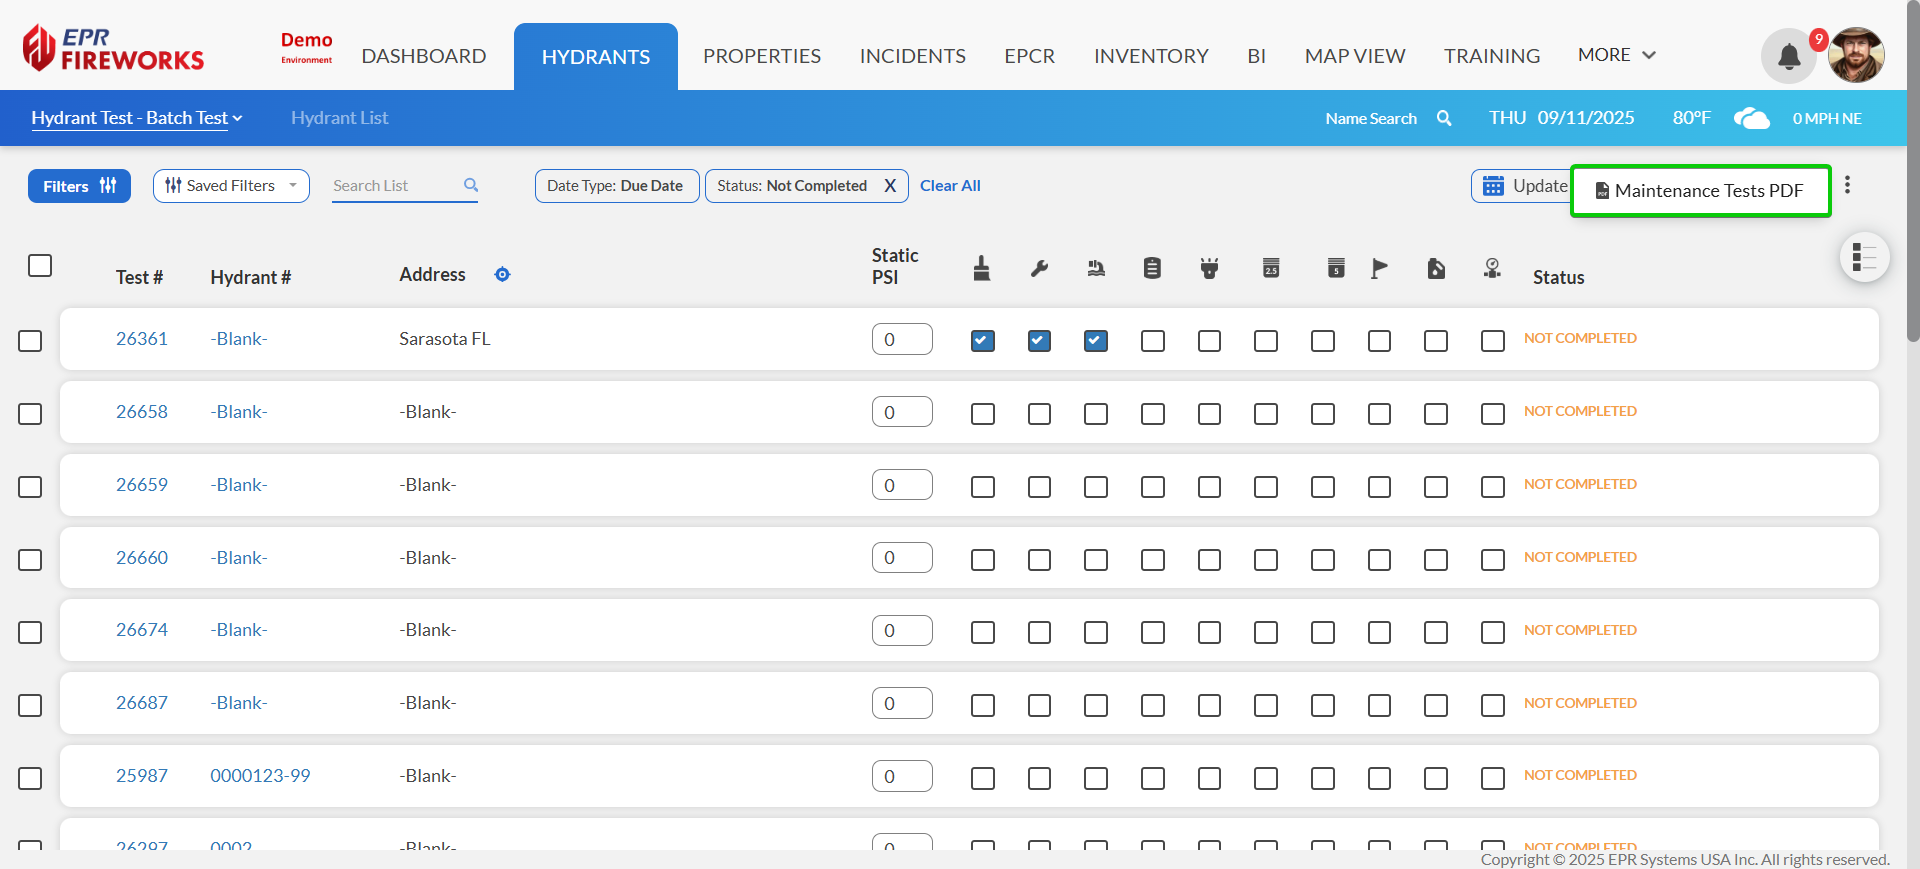Image resolution: width=1920 pixels, height=869 pixels.
Task: Toggle the select-all checkbox in header
Action: [x=40, y=265]
